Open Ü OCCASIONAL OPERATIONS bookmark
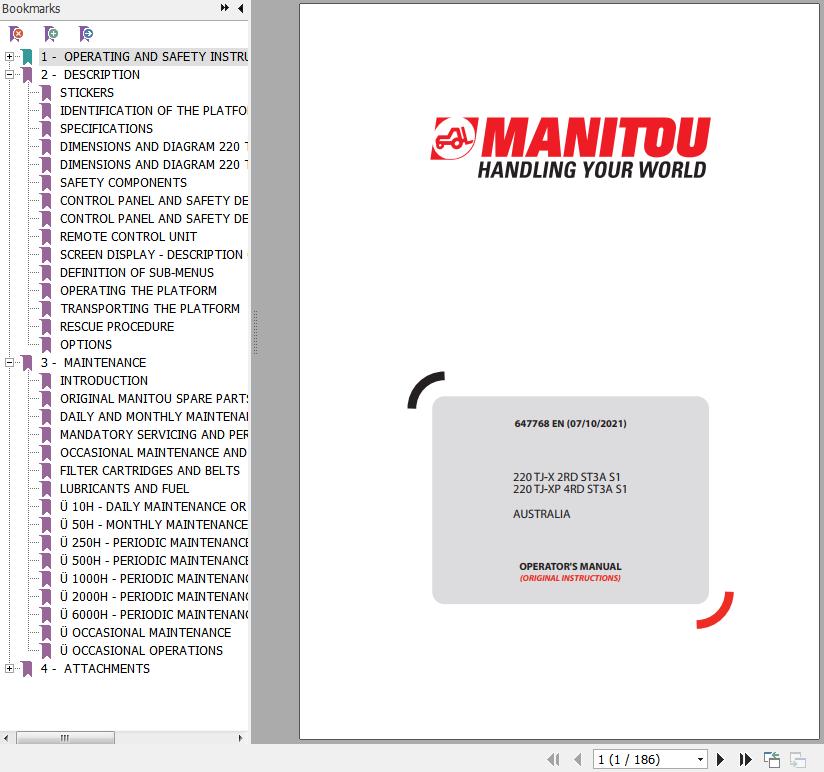This screenshot has width=824, height=772. tap(141, 651)
